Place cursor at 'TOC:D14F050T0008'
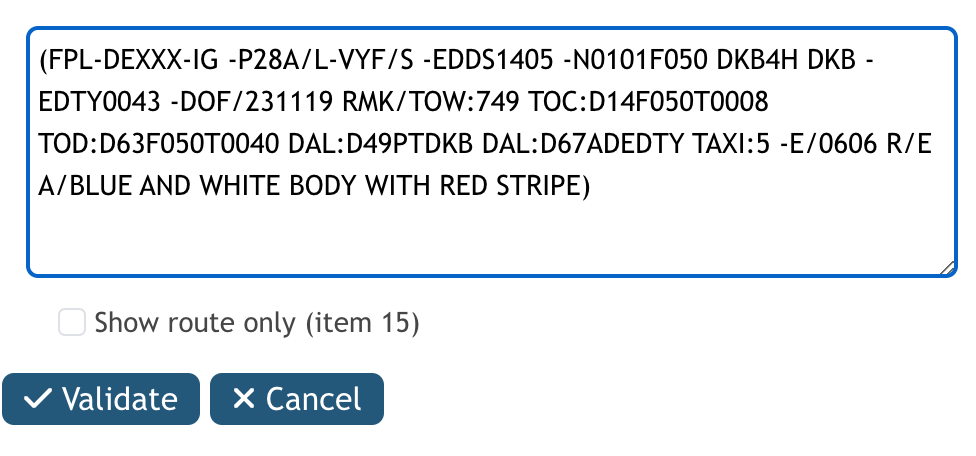This screenshot has width=976, height=456. 649,102
